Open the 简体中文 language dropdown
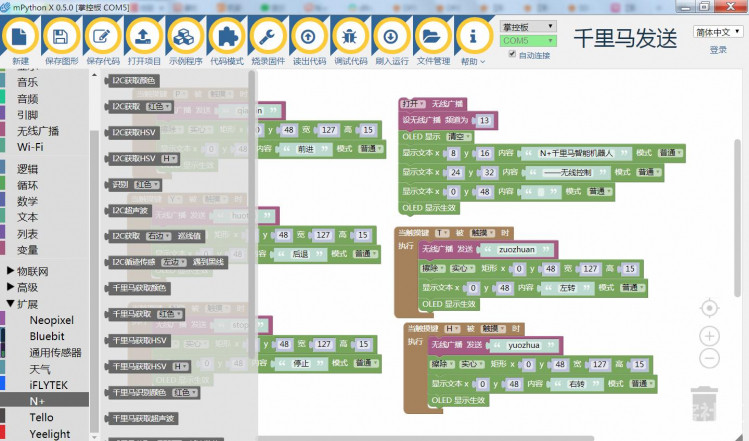The width and height of the screenshot is (749, 441). [x=717, y=32]
